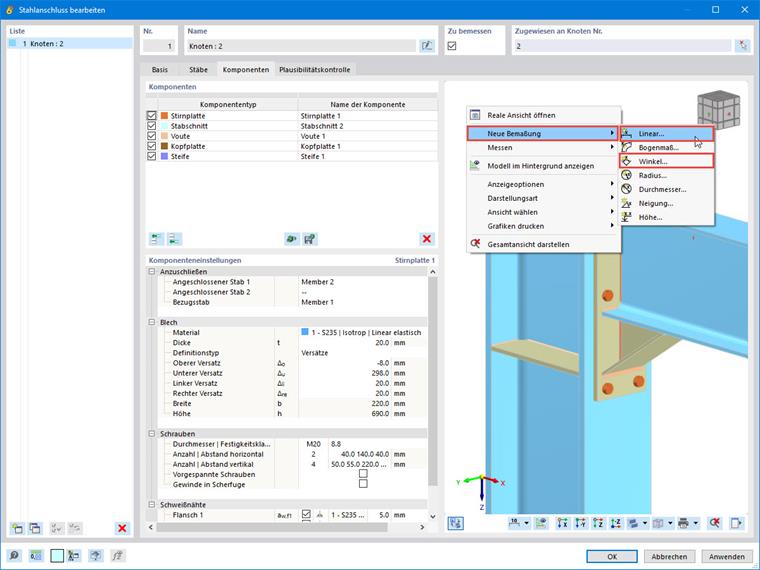Click the component library icon with green shape
Screen dimensions: 760x570
click(x=291, y=239)
